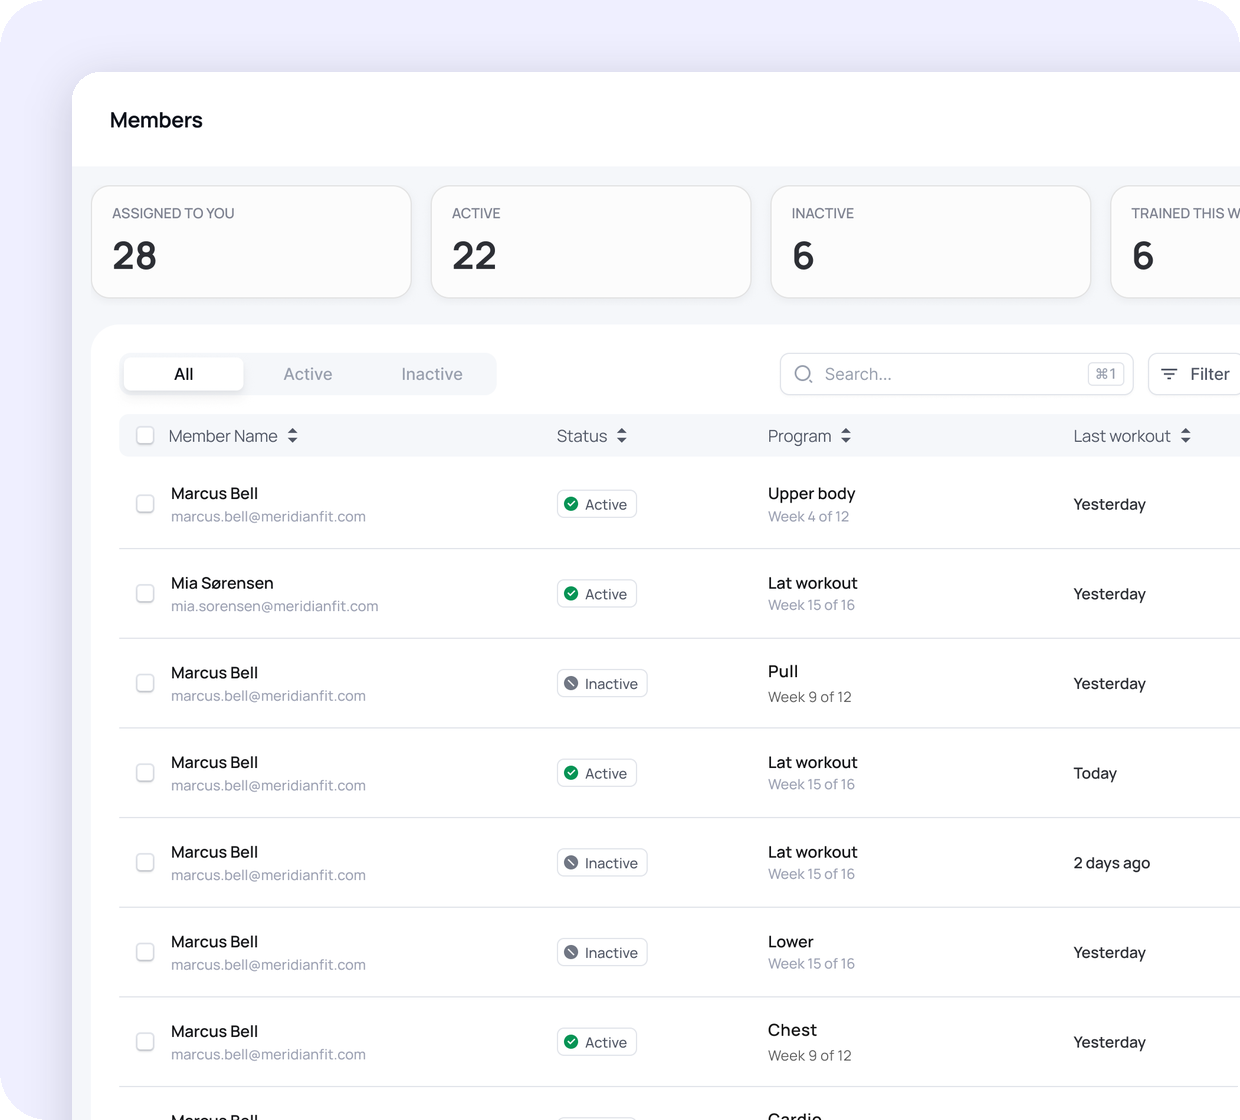Click the Week 4 of 12 text

[808, 517]
